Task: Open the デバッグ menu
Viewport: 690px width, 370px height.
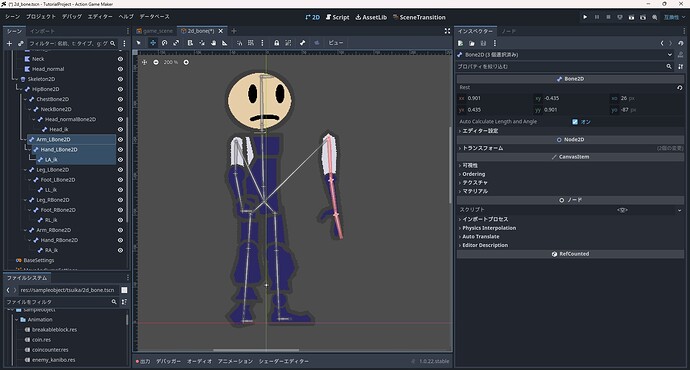Action: [x=72, y=17]
